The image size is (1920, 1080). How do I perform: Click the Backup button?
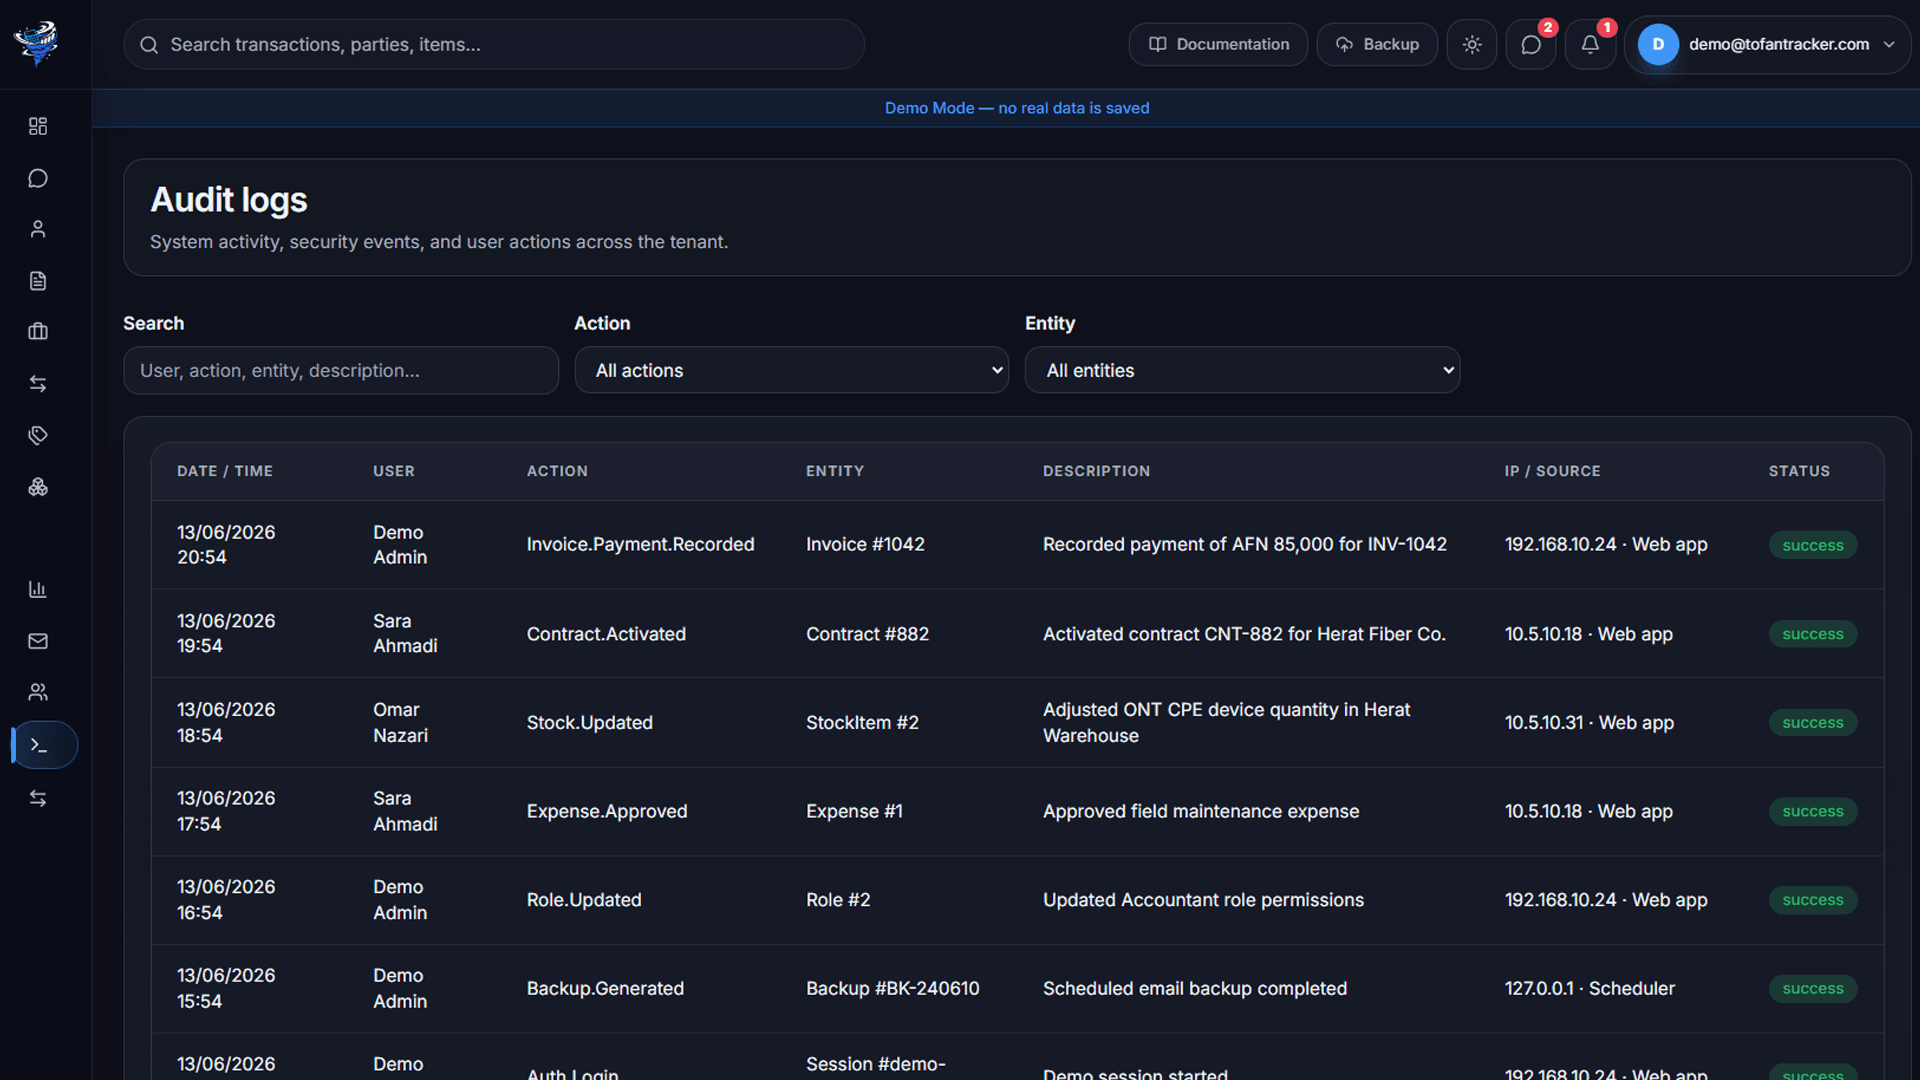pyautogui.click(x=1377, y=44)
